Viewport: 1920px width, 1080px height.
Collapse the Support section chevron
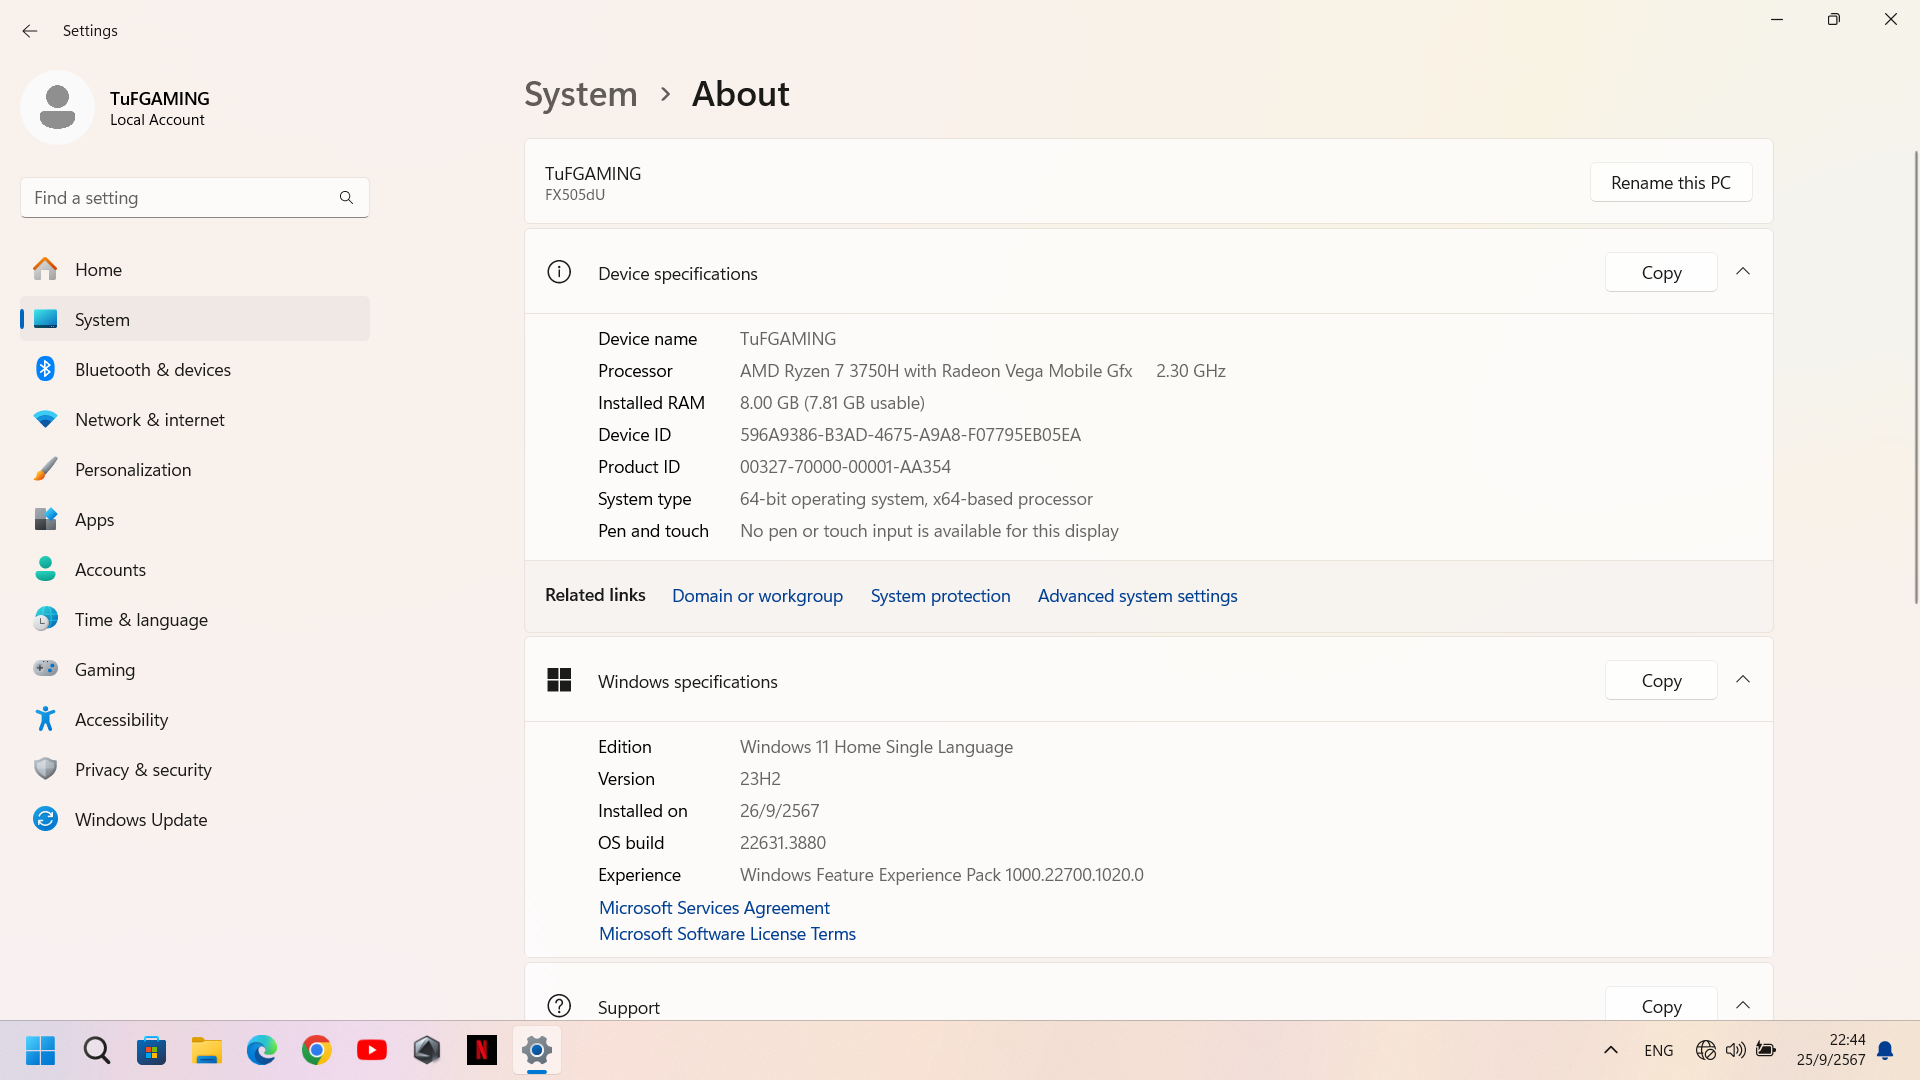point(1743,1005)
